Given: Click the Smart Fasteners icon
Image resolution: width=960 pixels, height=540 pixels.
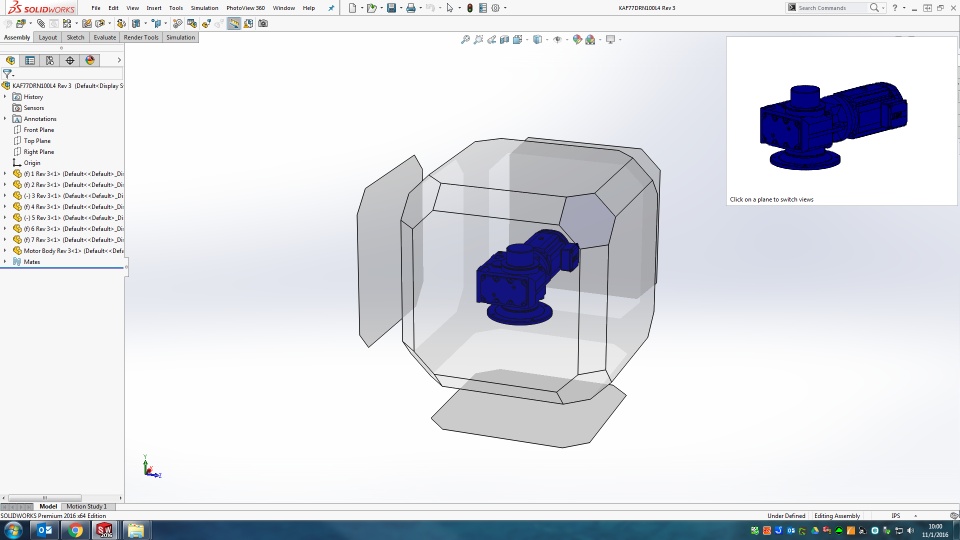Looking at the screenshot, I should (x=86, y=23).
